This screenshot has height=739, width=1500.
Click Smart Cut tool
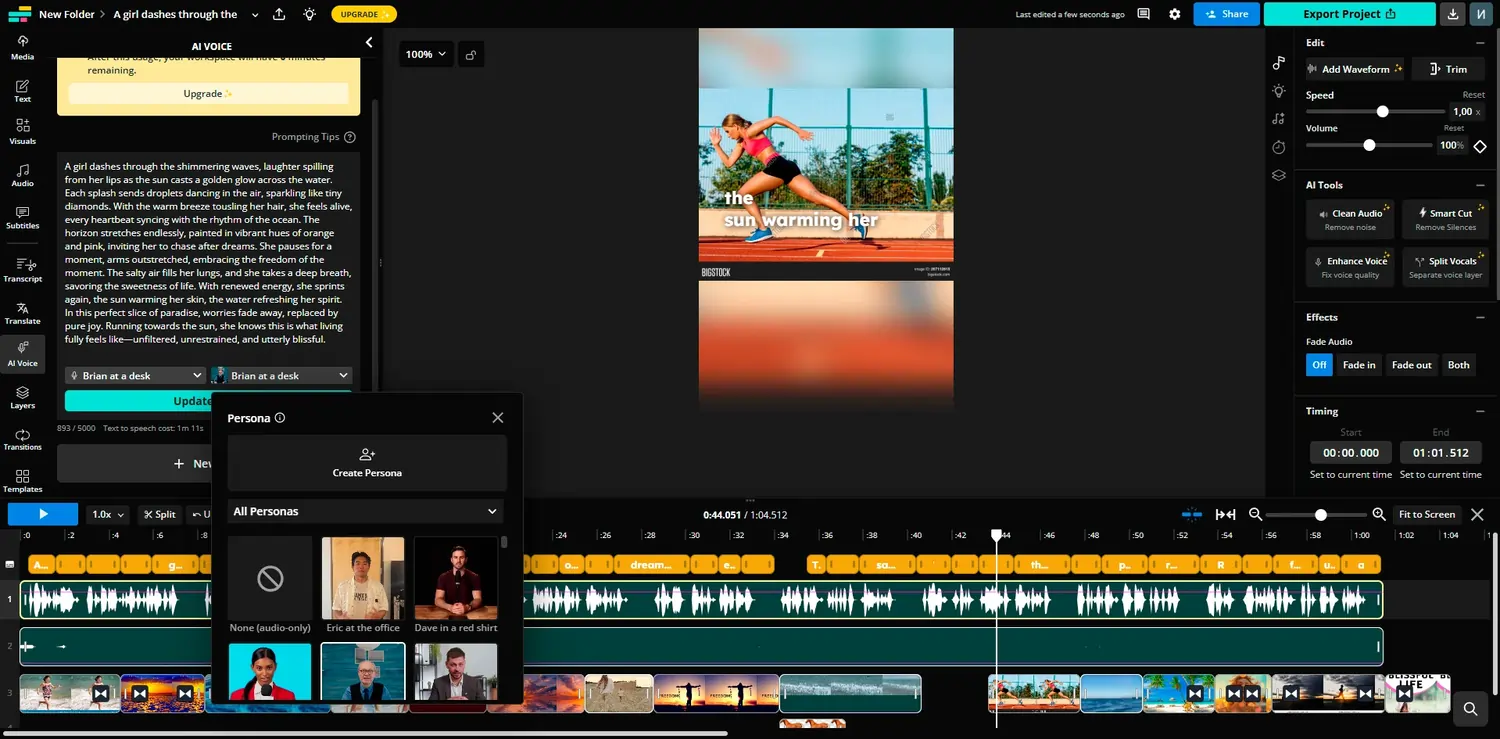1445,219
